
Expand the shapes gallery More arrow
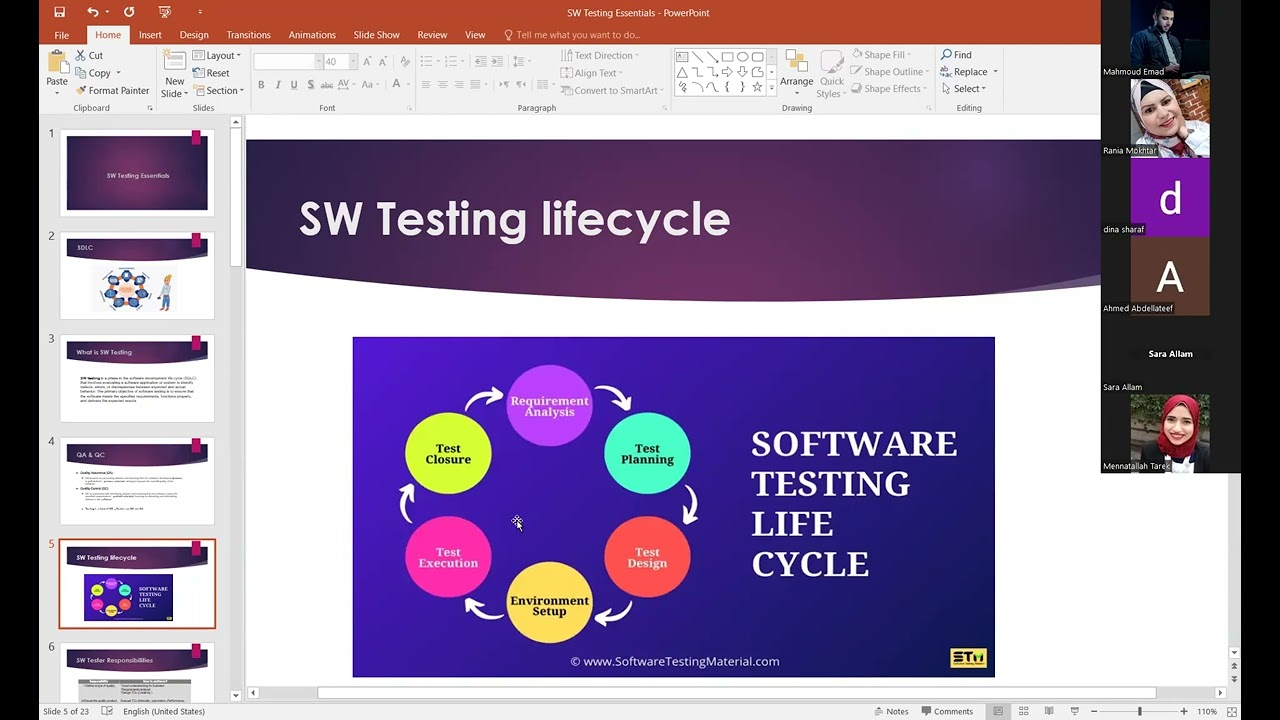point(771,88)
